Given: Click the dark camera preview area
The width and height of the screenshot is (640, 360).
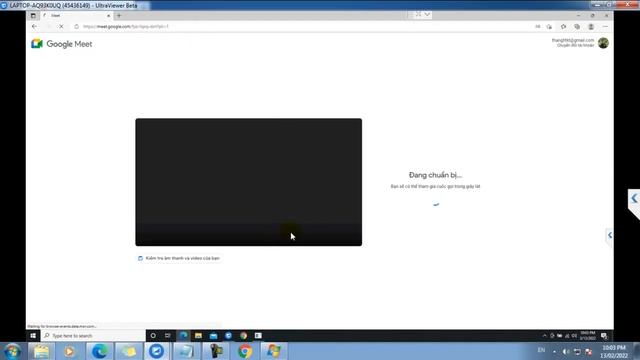Looking at the screenshot, I should point(249,182).
